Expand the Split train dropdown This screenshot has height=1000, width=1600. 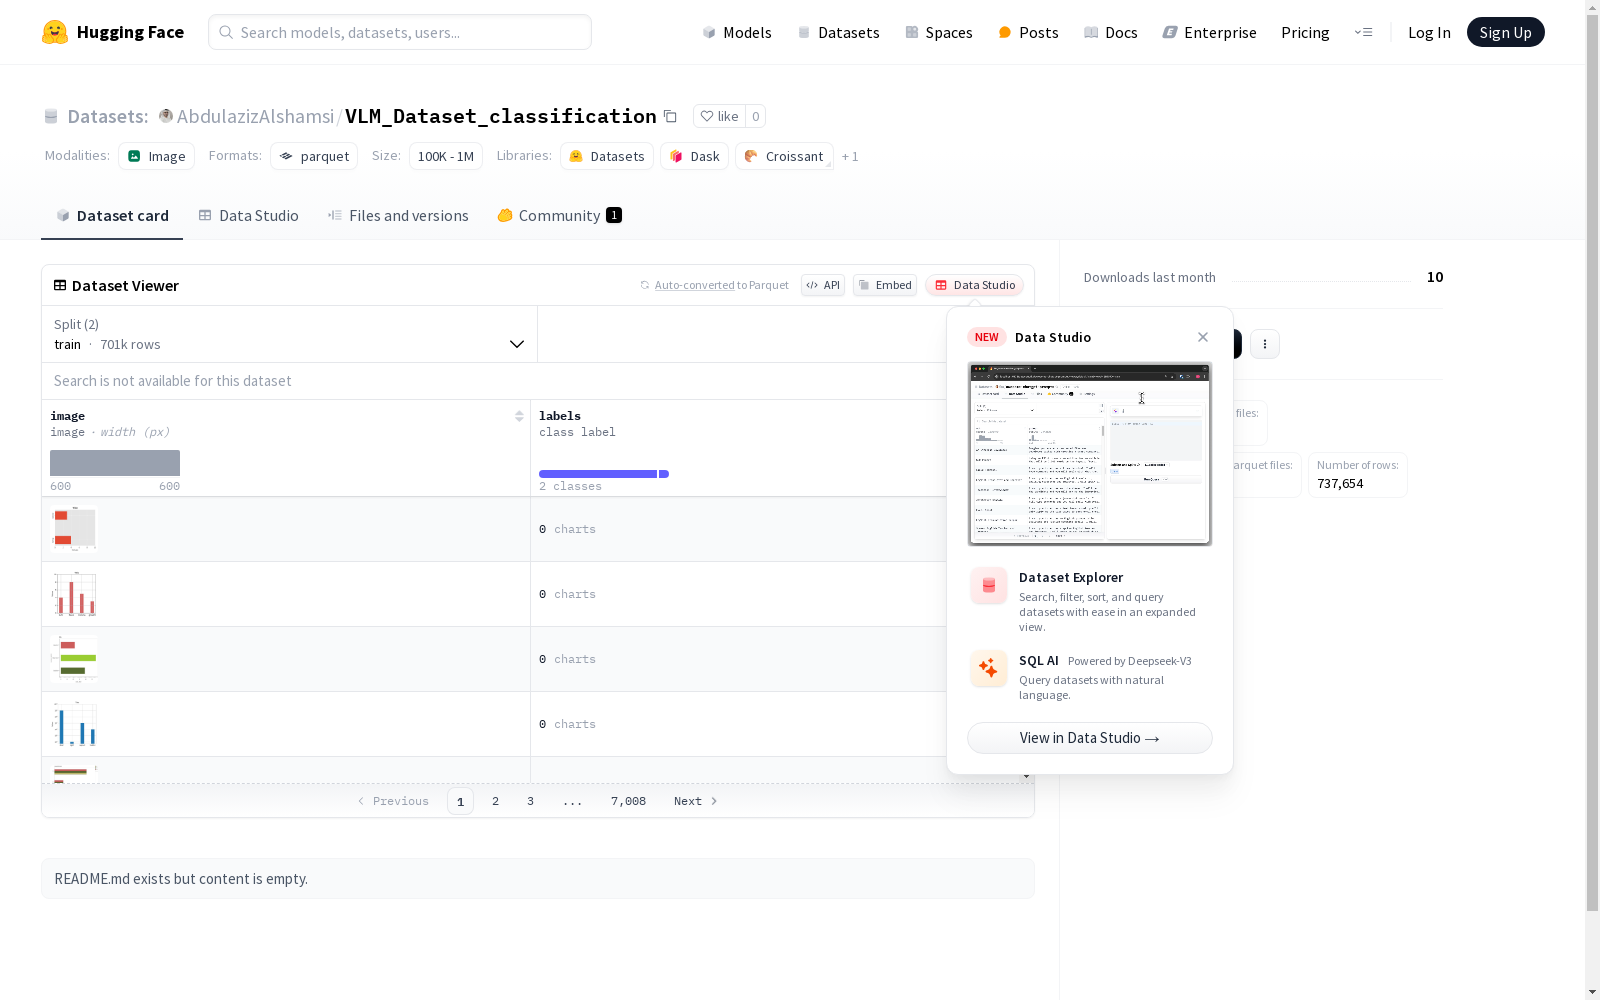289,334
